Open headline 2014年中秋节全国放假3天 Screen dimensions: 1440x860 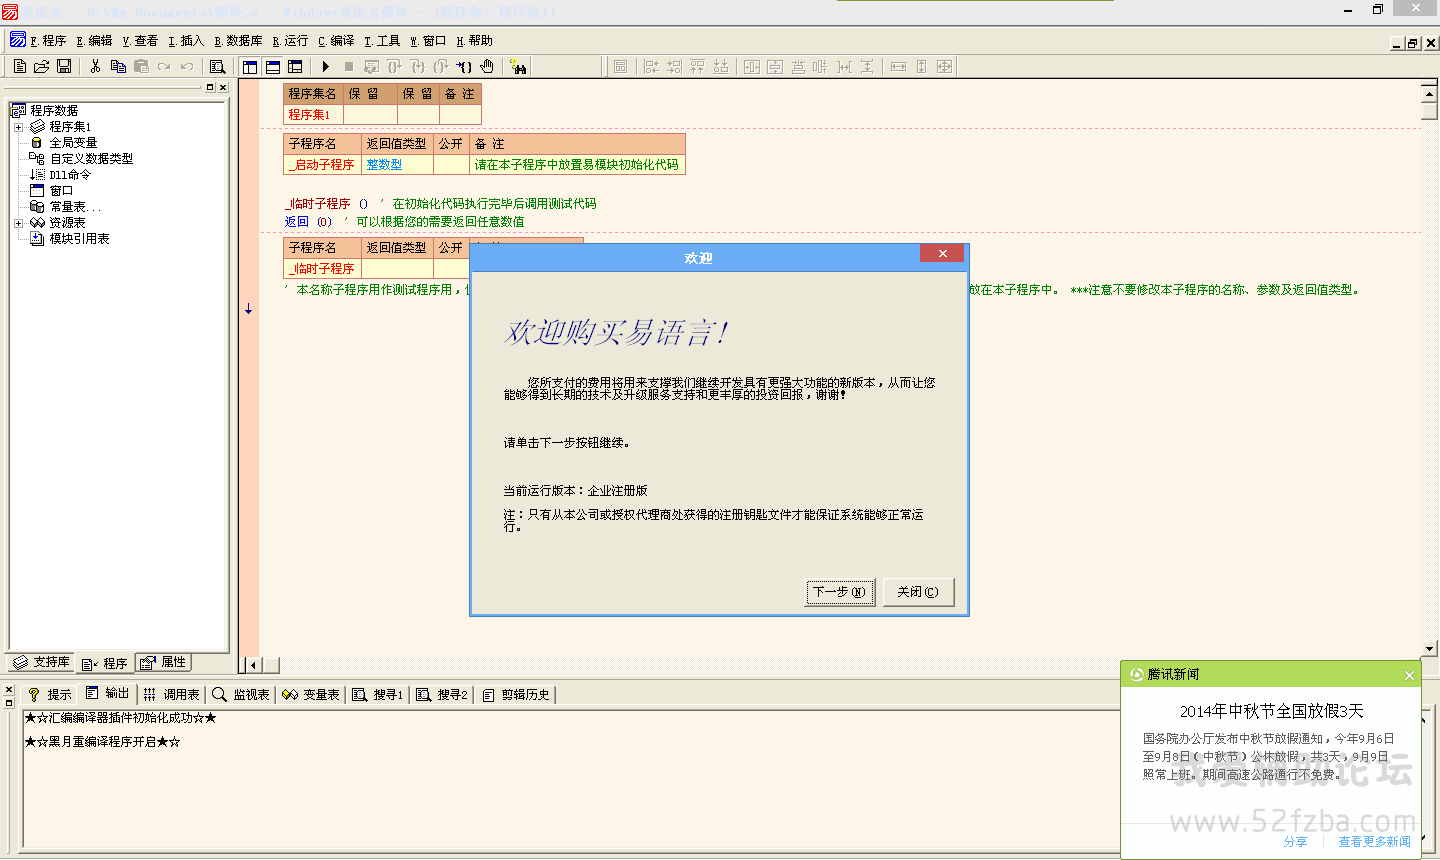(1271, 711)
